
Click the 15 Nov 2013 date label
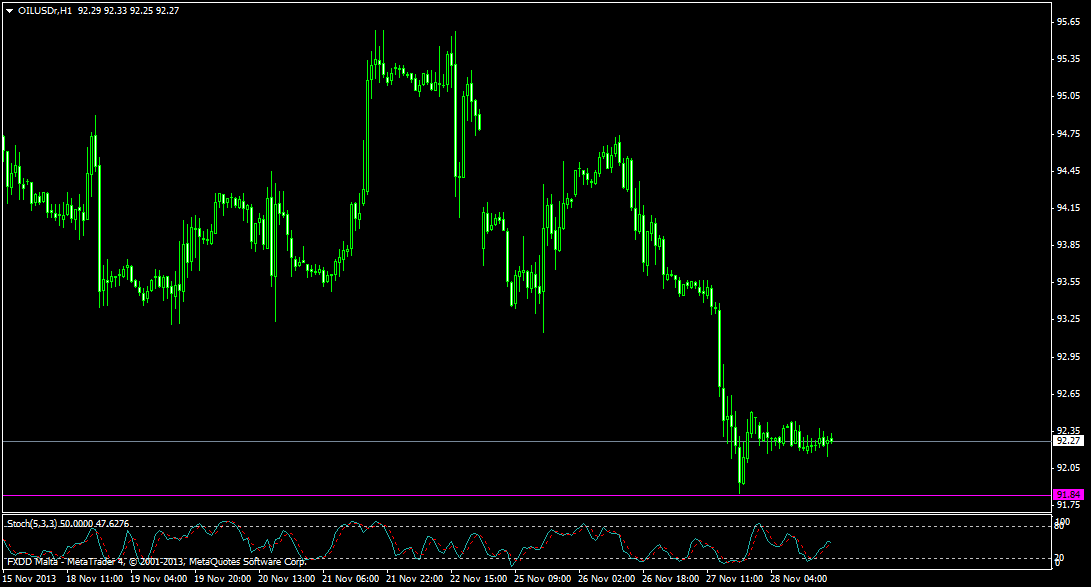click(x=29, y=578)
